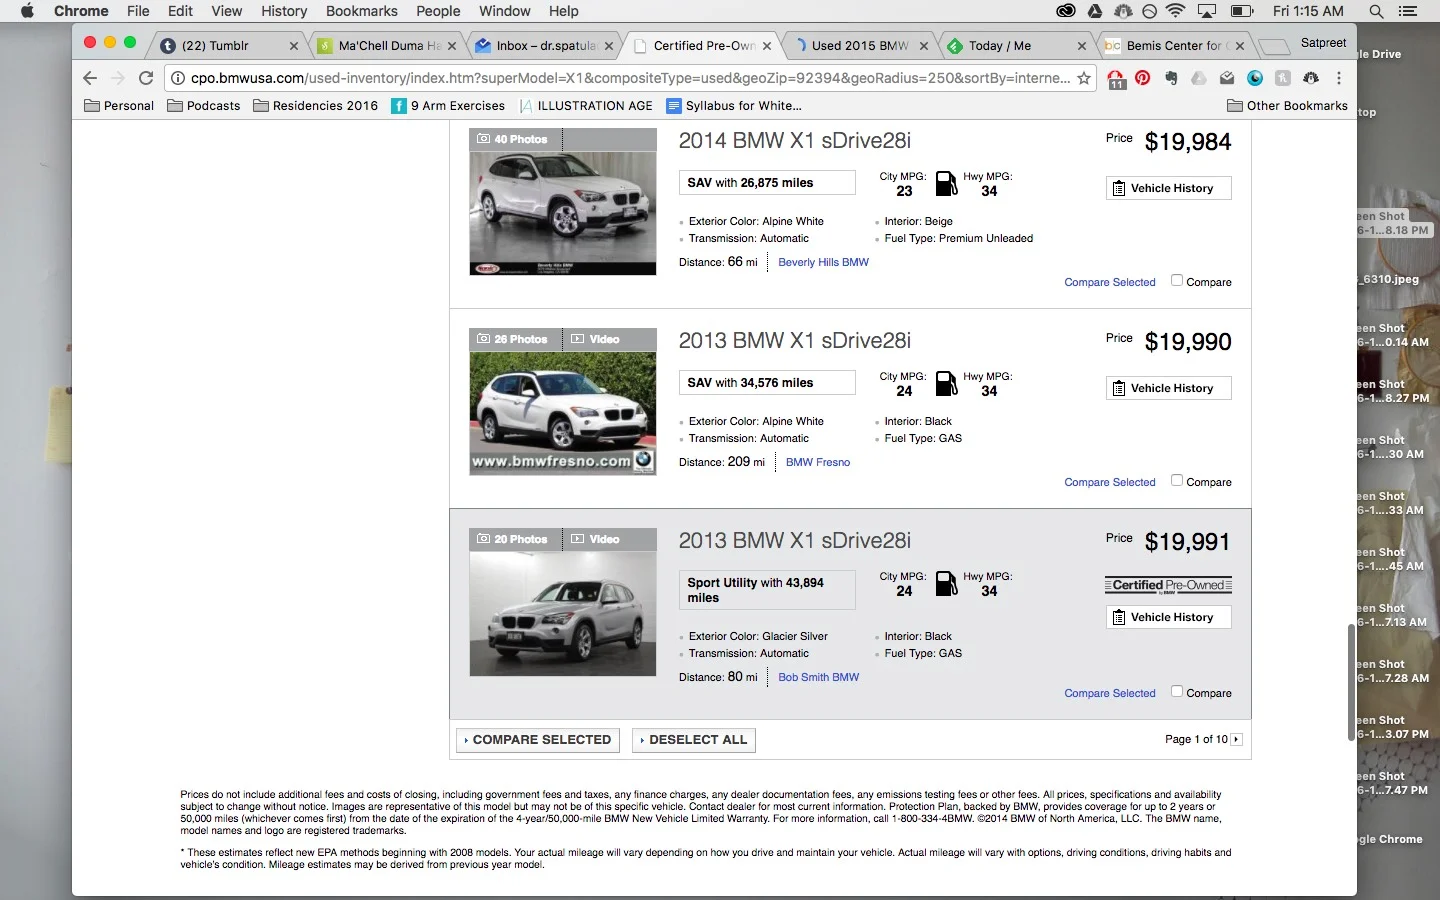
Task: Open the AirPlay display menu
Action: (x=1208, y=11)
